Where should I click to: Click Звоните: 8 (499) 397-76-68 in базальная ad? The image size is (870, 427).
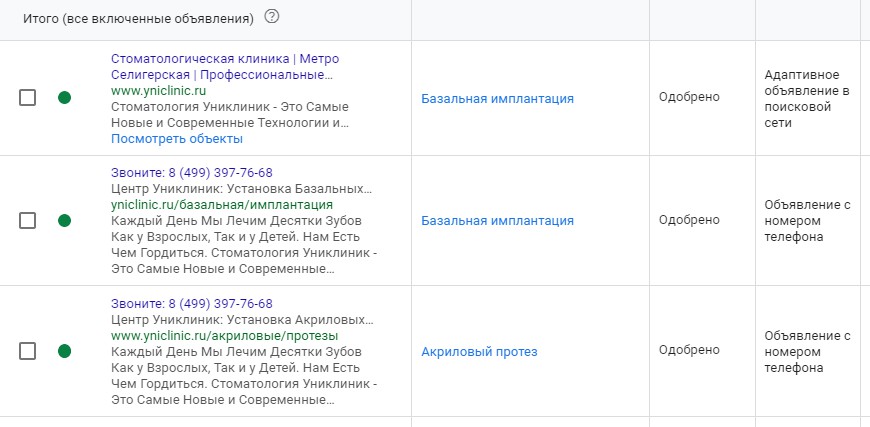click(x=192, y=173)
